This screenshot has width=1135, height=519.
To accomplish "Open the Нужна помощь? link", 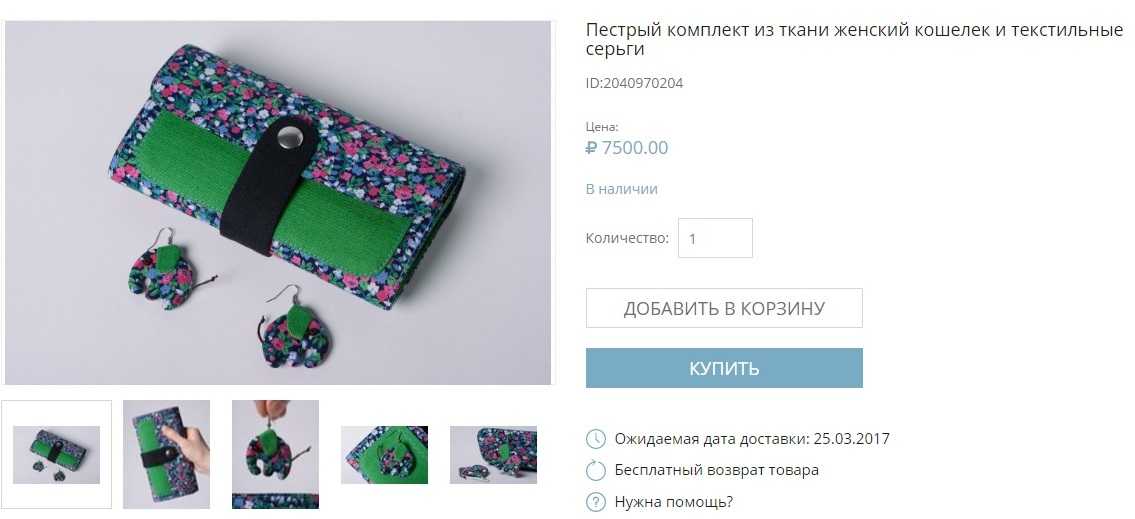I will point(674,502).
